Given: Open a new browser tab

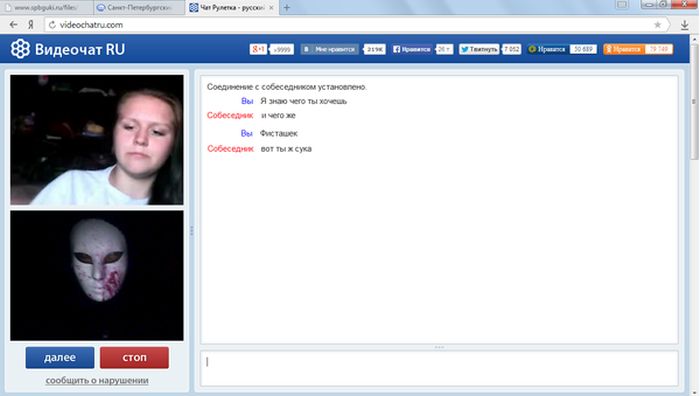Looking at the screenshot, I should tap(287, 8).
